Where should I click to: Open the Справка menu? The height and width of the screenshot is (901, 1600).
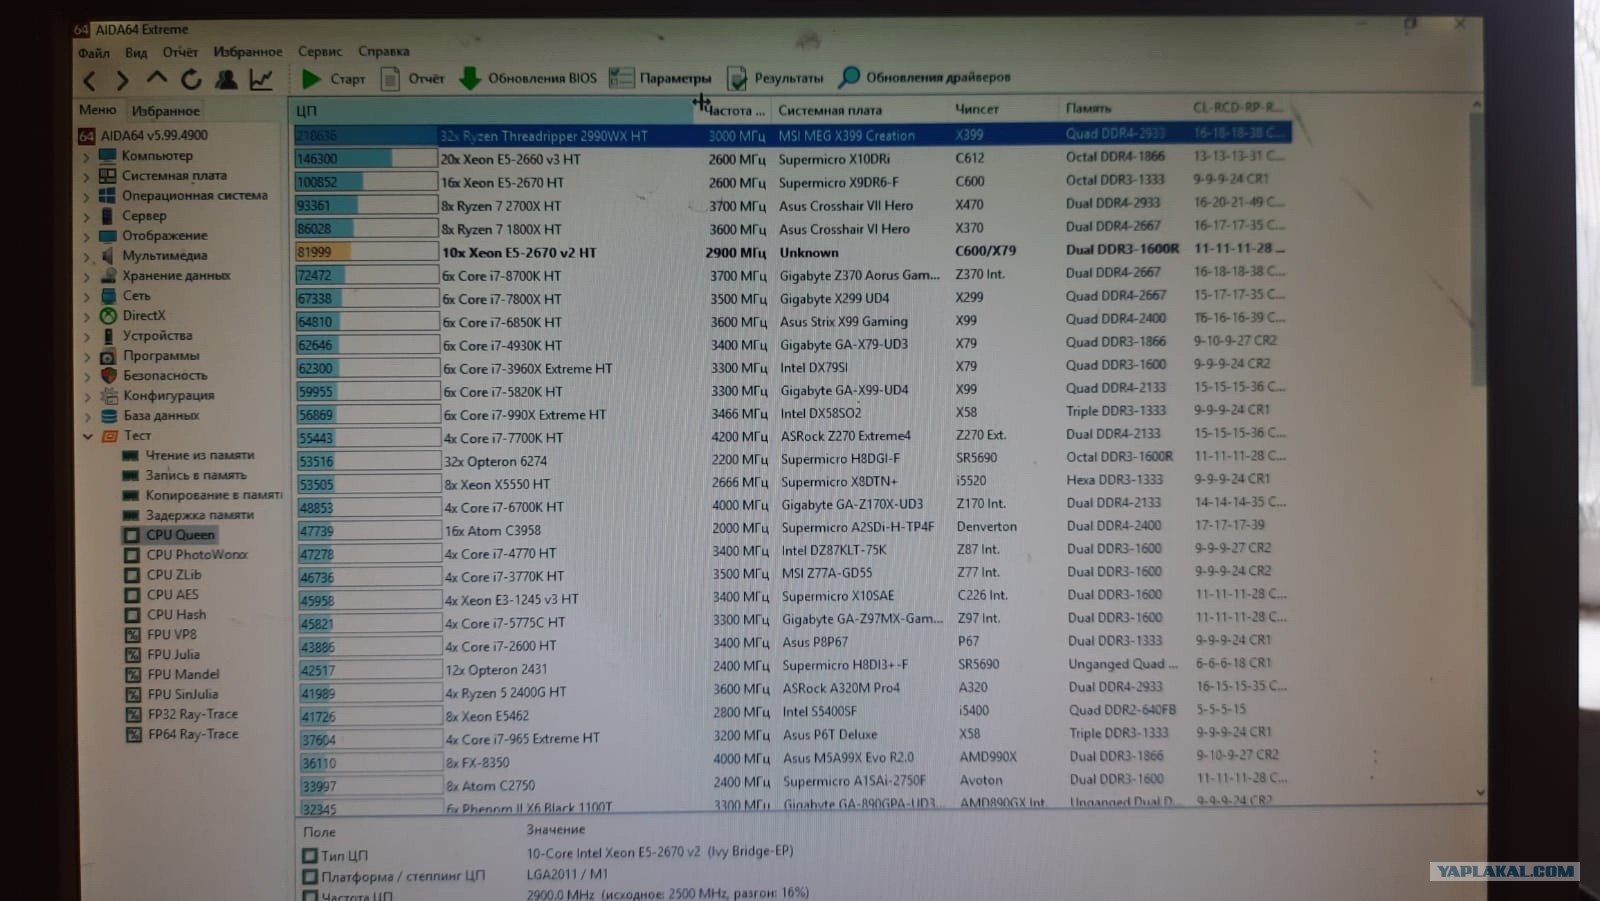[384, 51]
